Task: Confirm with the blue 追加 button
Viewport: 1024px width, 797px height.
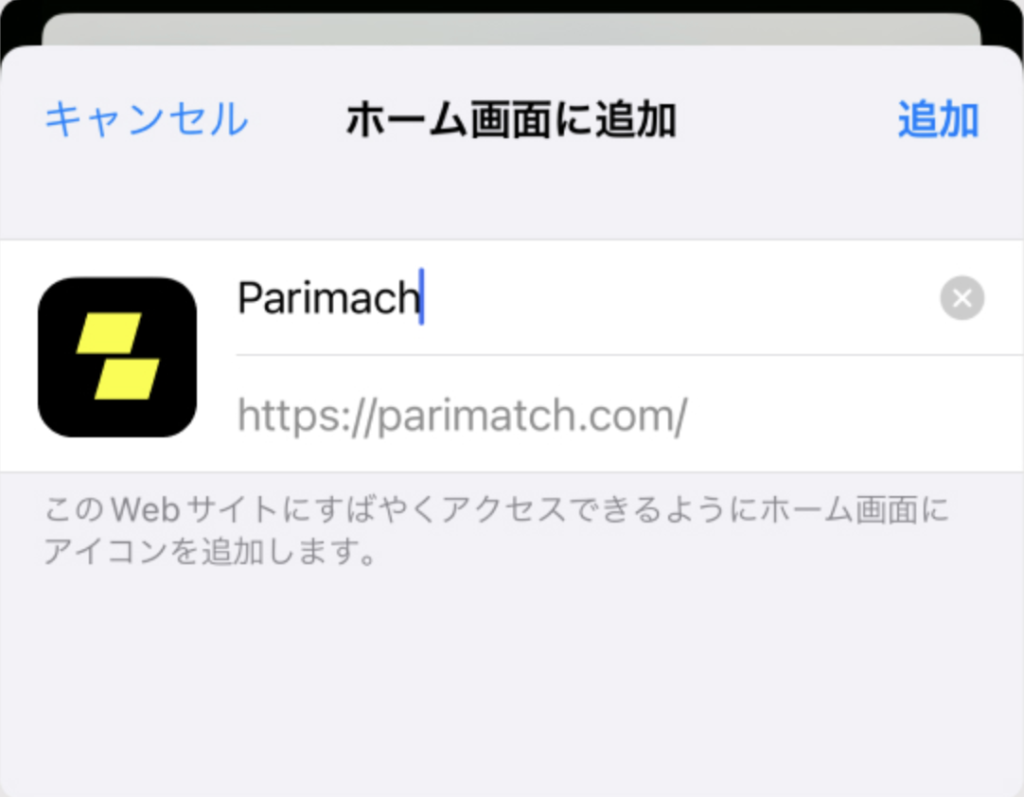Action: click(x=938, y=120)
